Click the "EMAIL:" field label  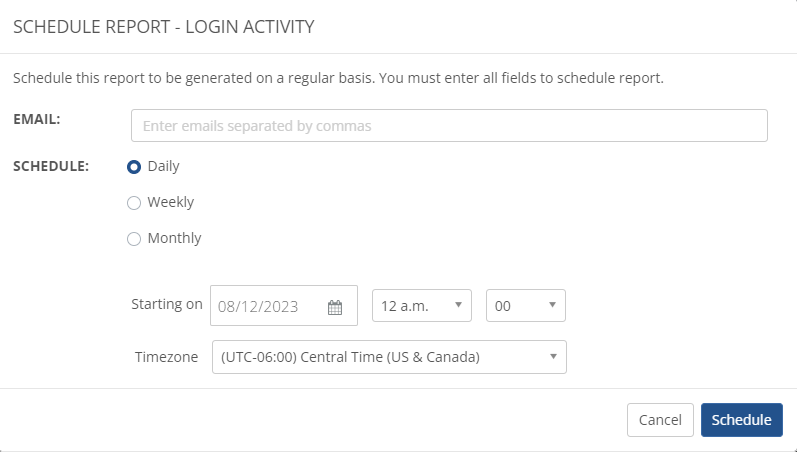click(x=37, y=119)
